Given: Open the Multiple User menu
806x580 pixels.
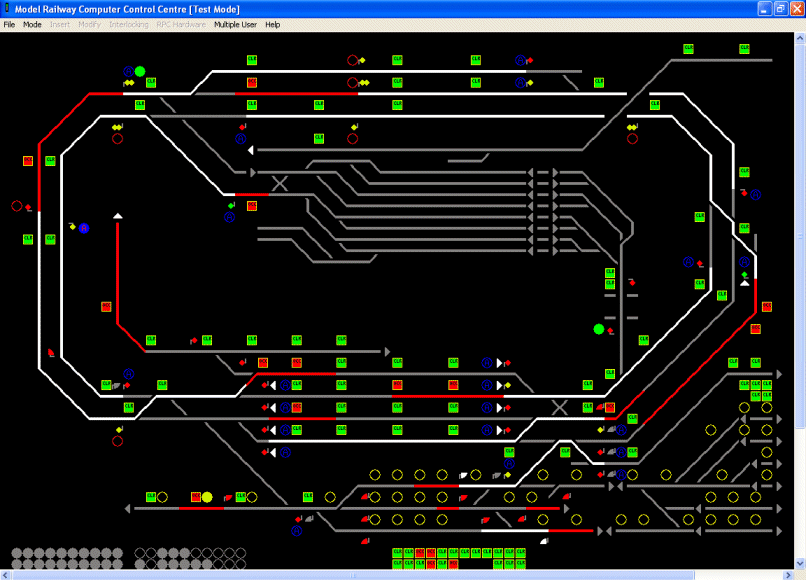Looking at the screenshot, I should pyautogui.click(x=235, y=25).
